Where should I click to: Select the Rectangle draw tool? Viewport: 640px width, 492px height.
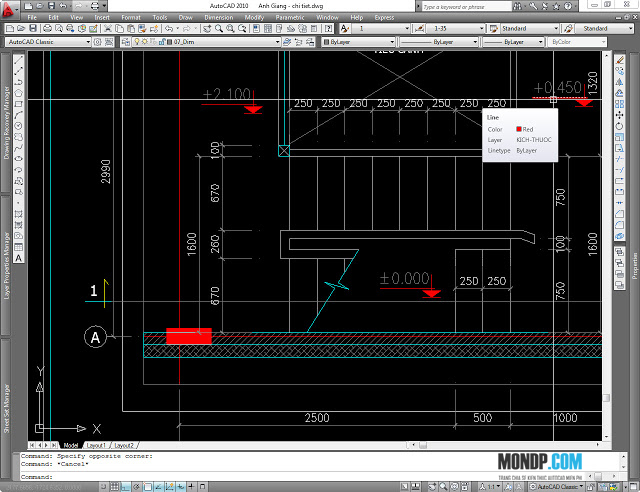[19, 104]
